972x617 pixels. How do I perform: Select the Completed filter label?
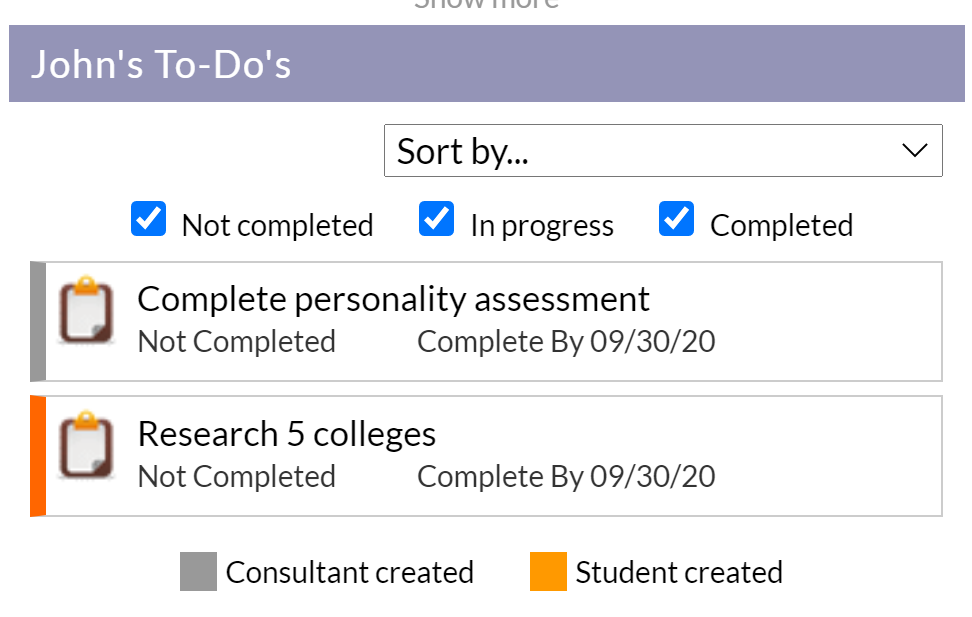click(781, 226)
